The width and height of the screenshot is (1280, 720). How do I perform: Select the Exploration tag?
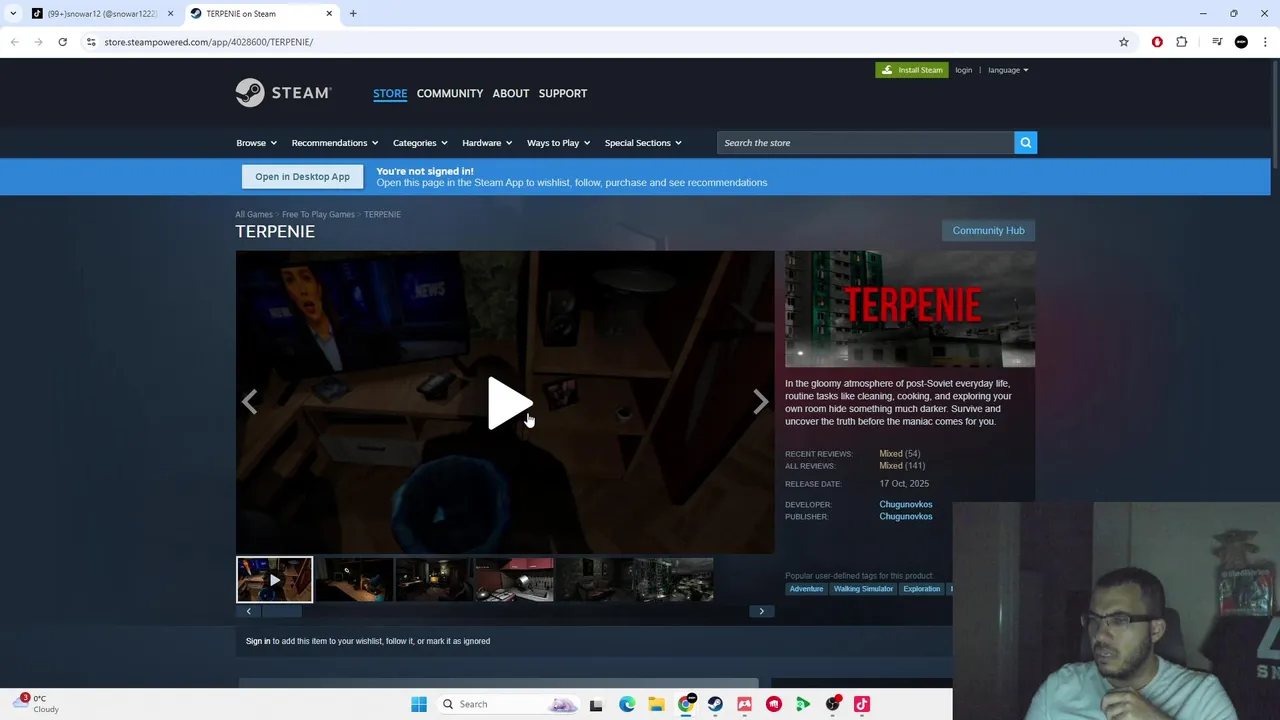click(x=921, y=589)
